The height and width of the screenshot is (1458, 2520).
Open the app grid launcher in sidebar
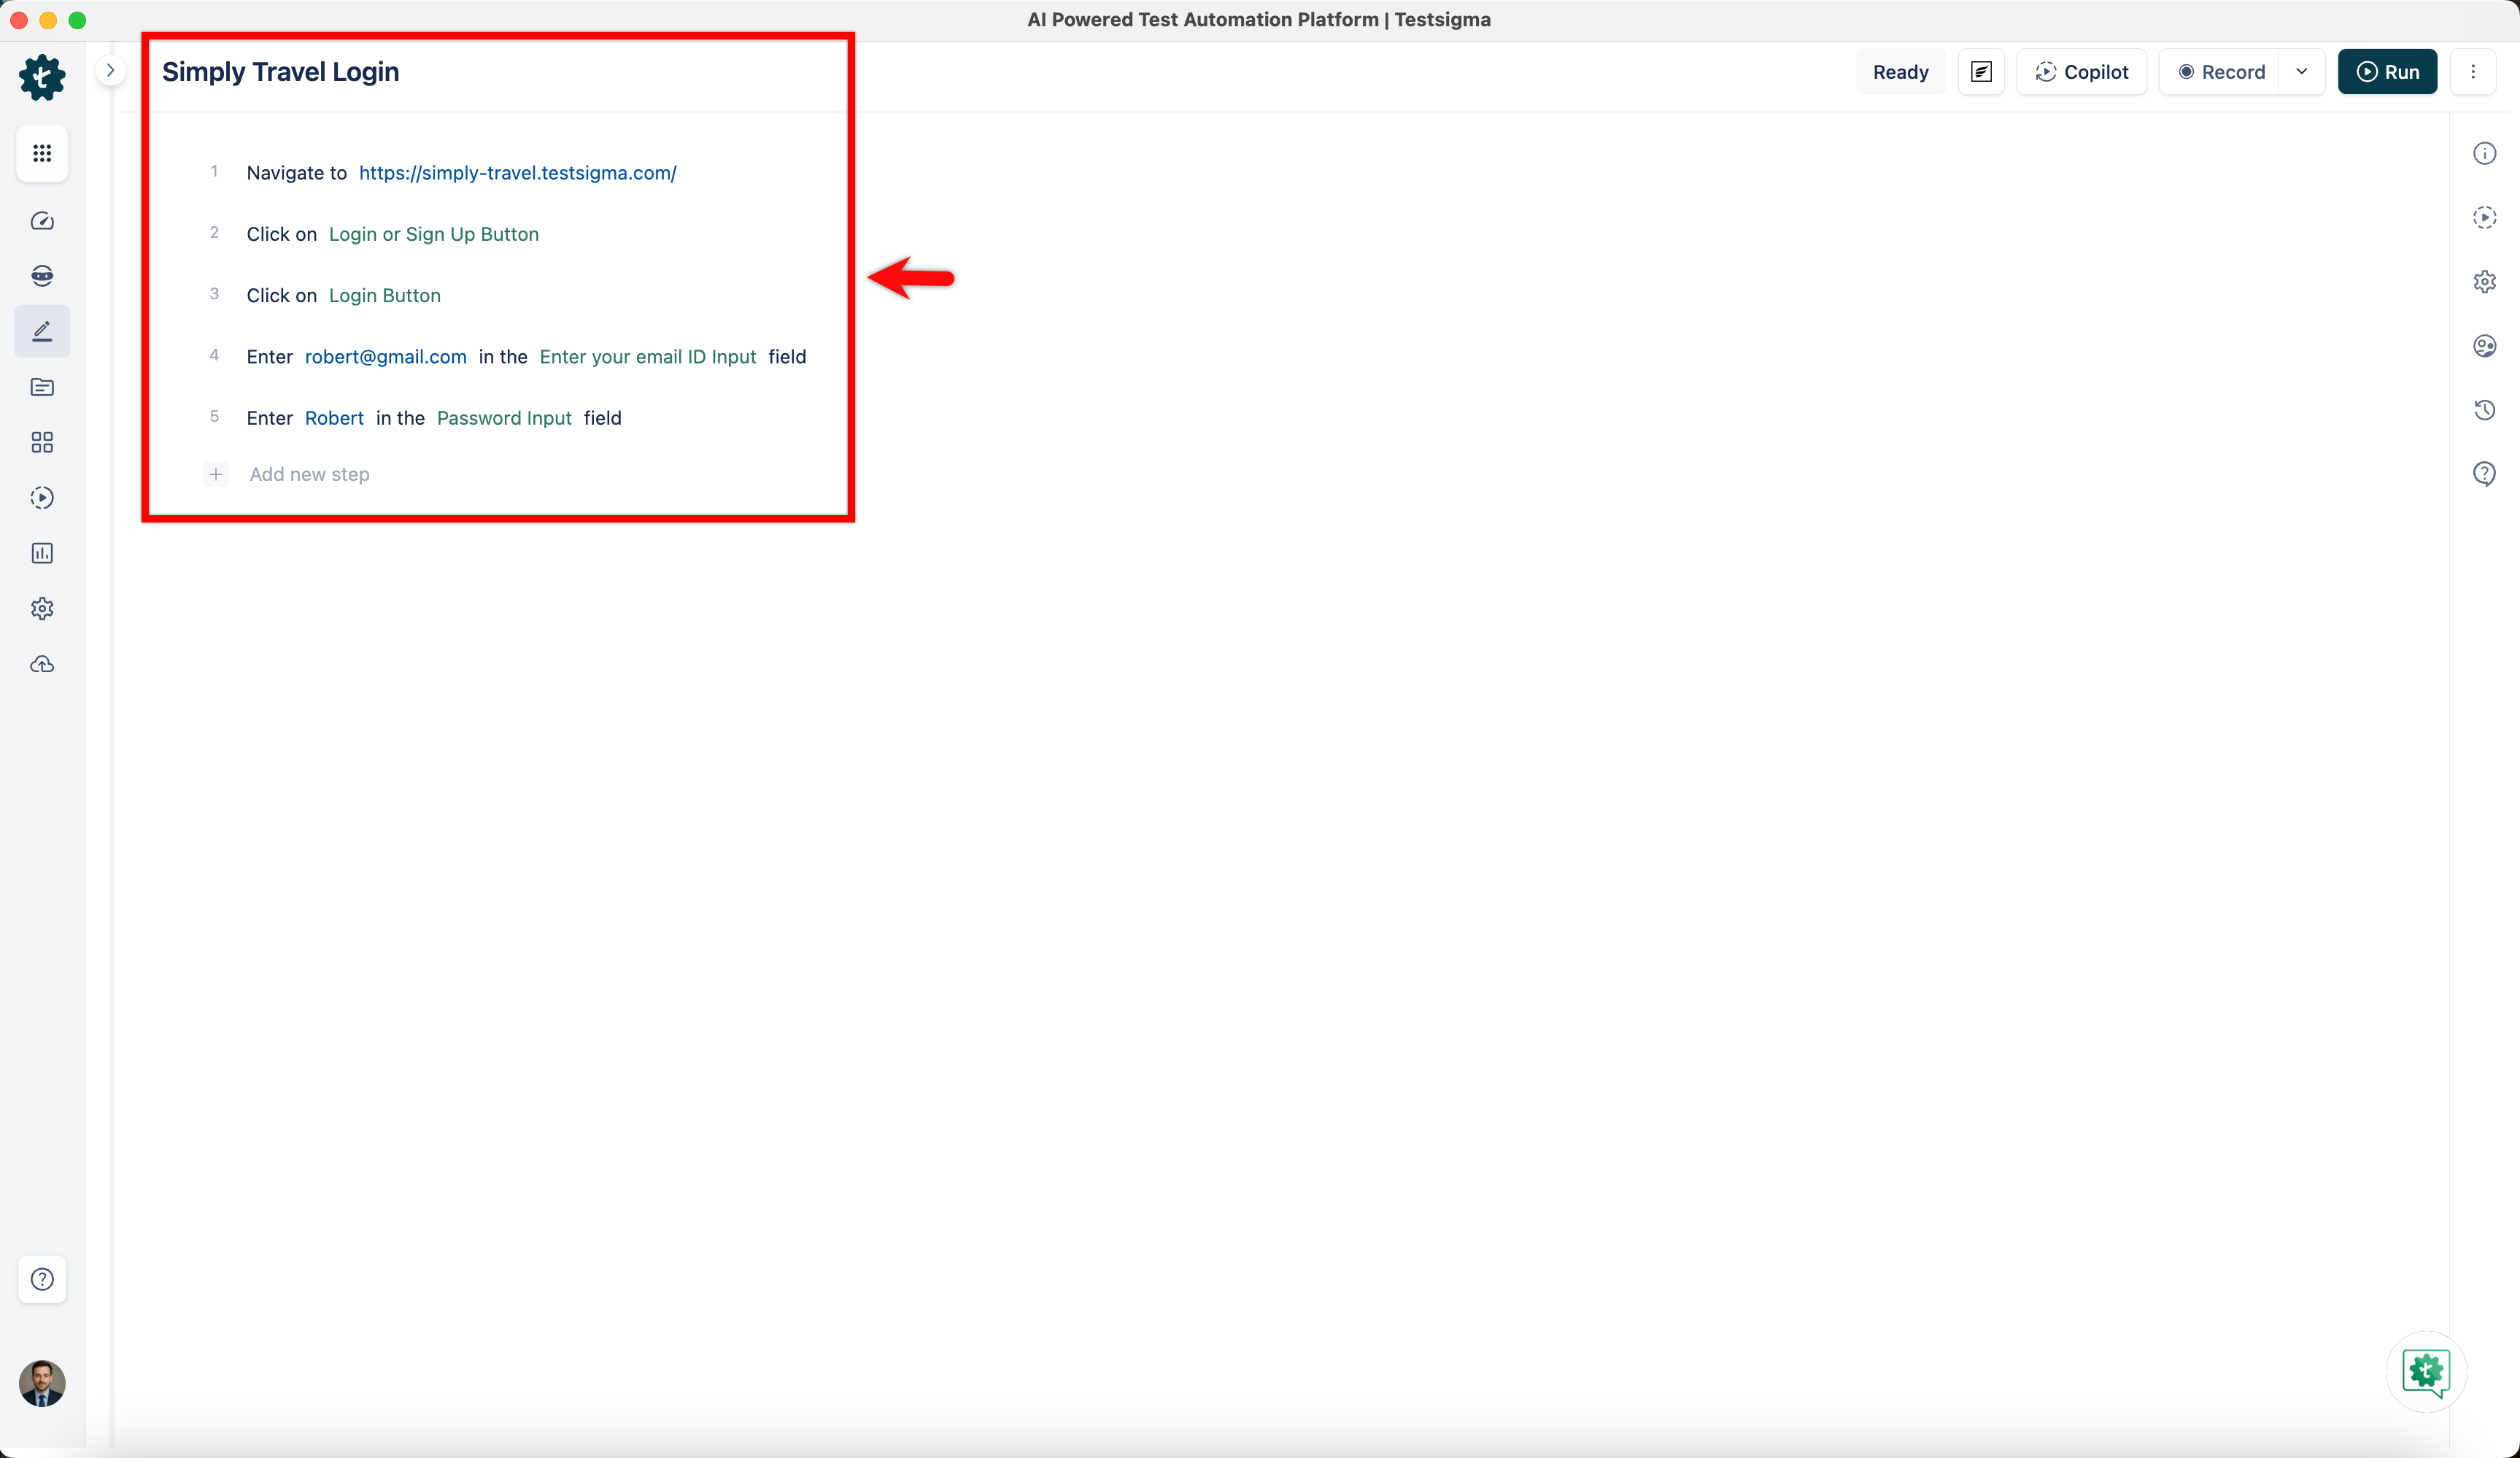coord(42,153)
